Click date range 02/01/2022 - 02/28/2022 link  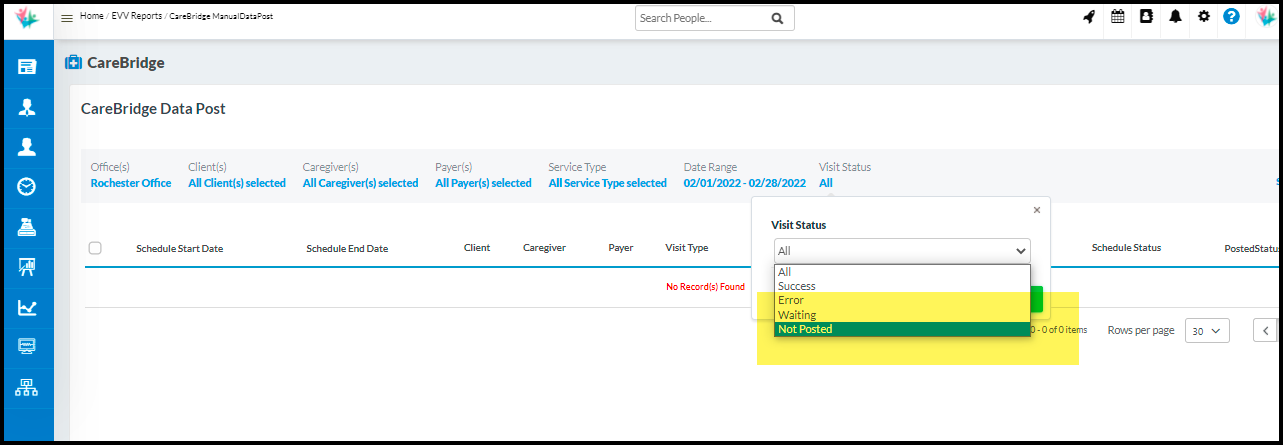click(x=744, y=183)
